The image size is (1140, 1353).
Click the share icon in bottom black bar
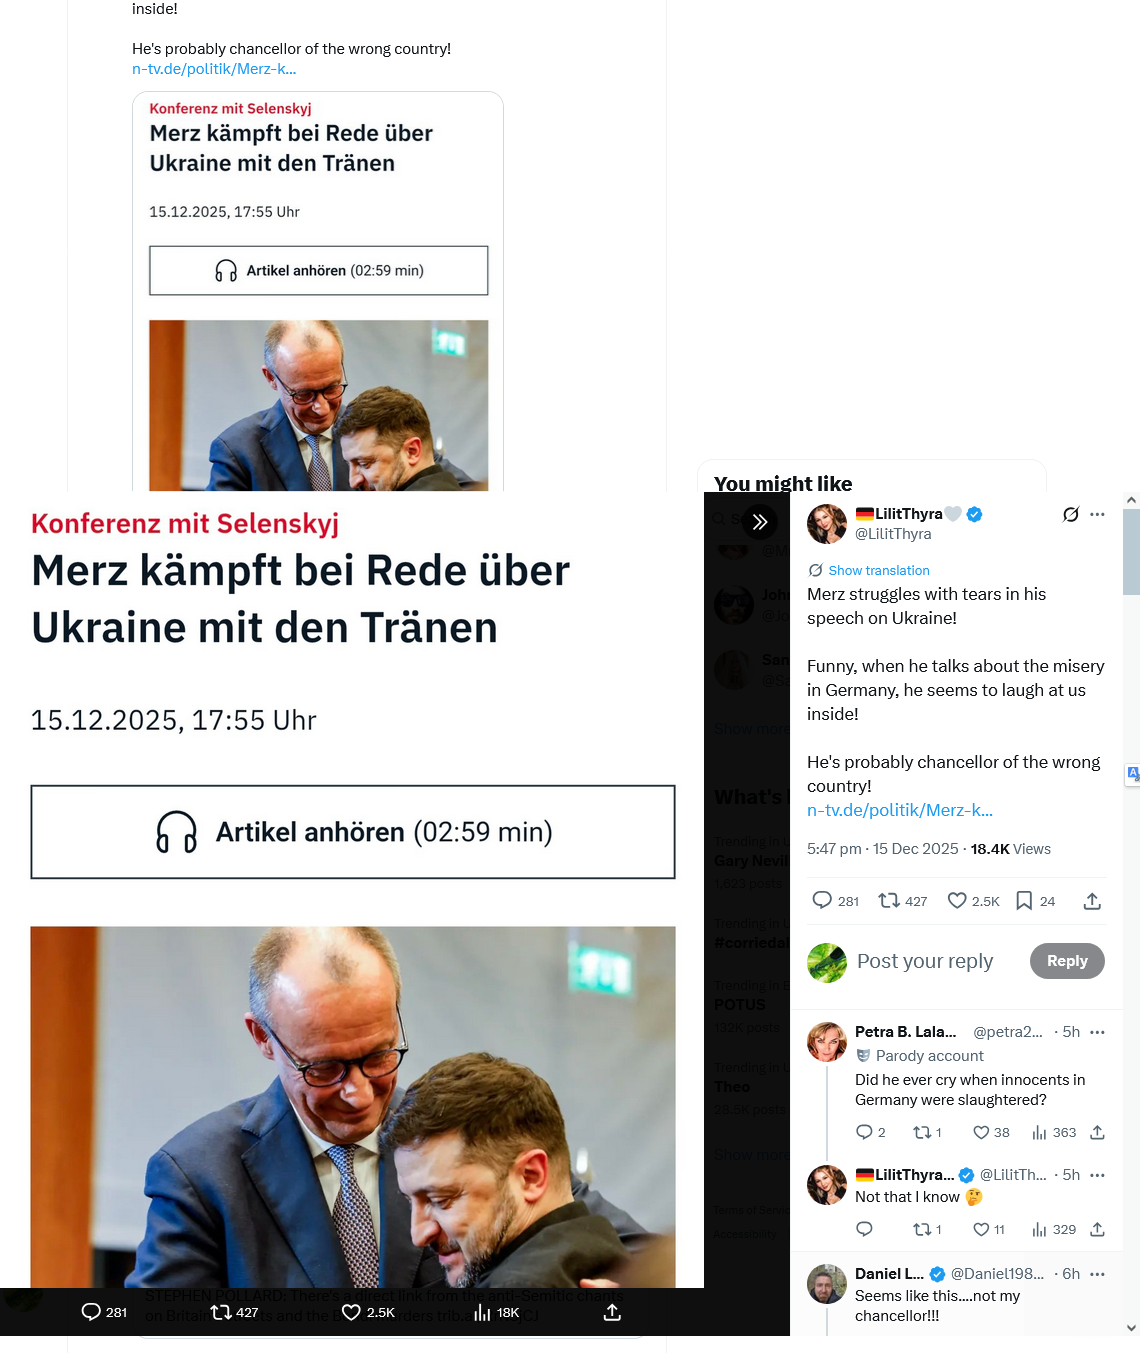point(612,1312)
